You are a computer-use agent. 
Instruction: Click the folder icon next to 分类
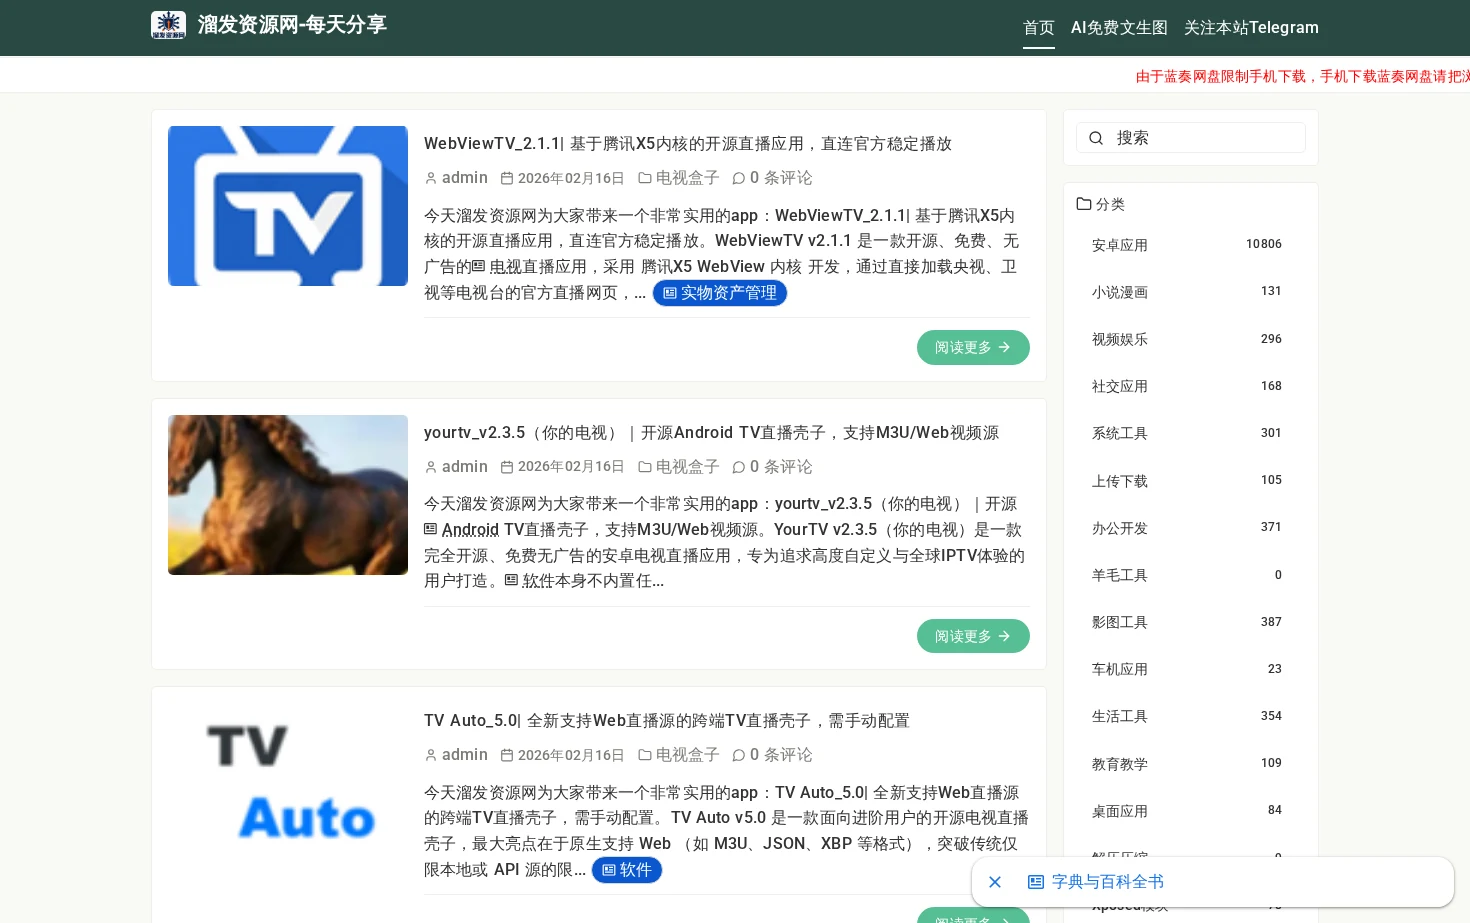click(1084, 204)
